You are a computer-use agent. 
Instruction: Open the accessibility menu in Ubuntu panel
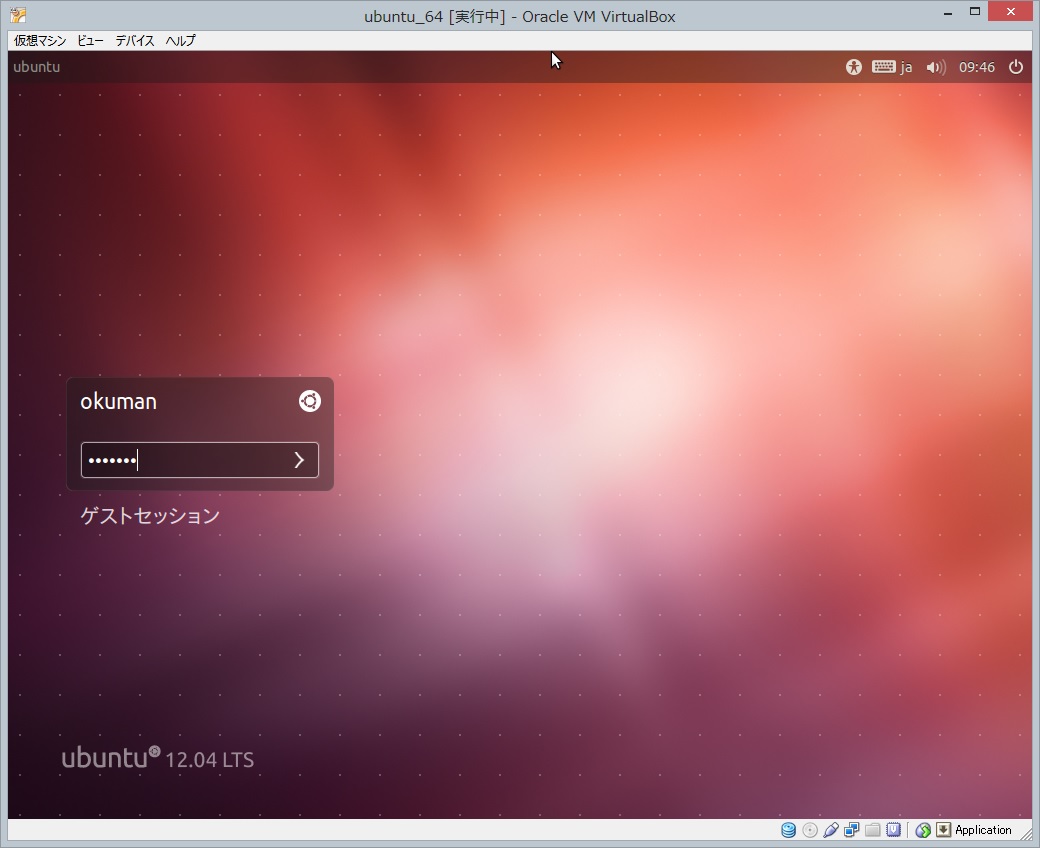pyautogui.click(x=853, y=67)
